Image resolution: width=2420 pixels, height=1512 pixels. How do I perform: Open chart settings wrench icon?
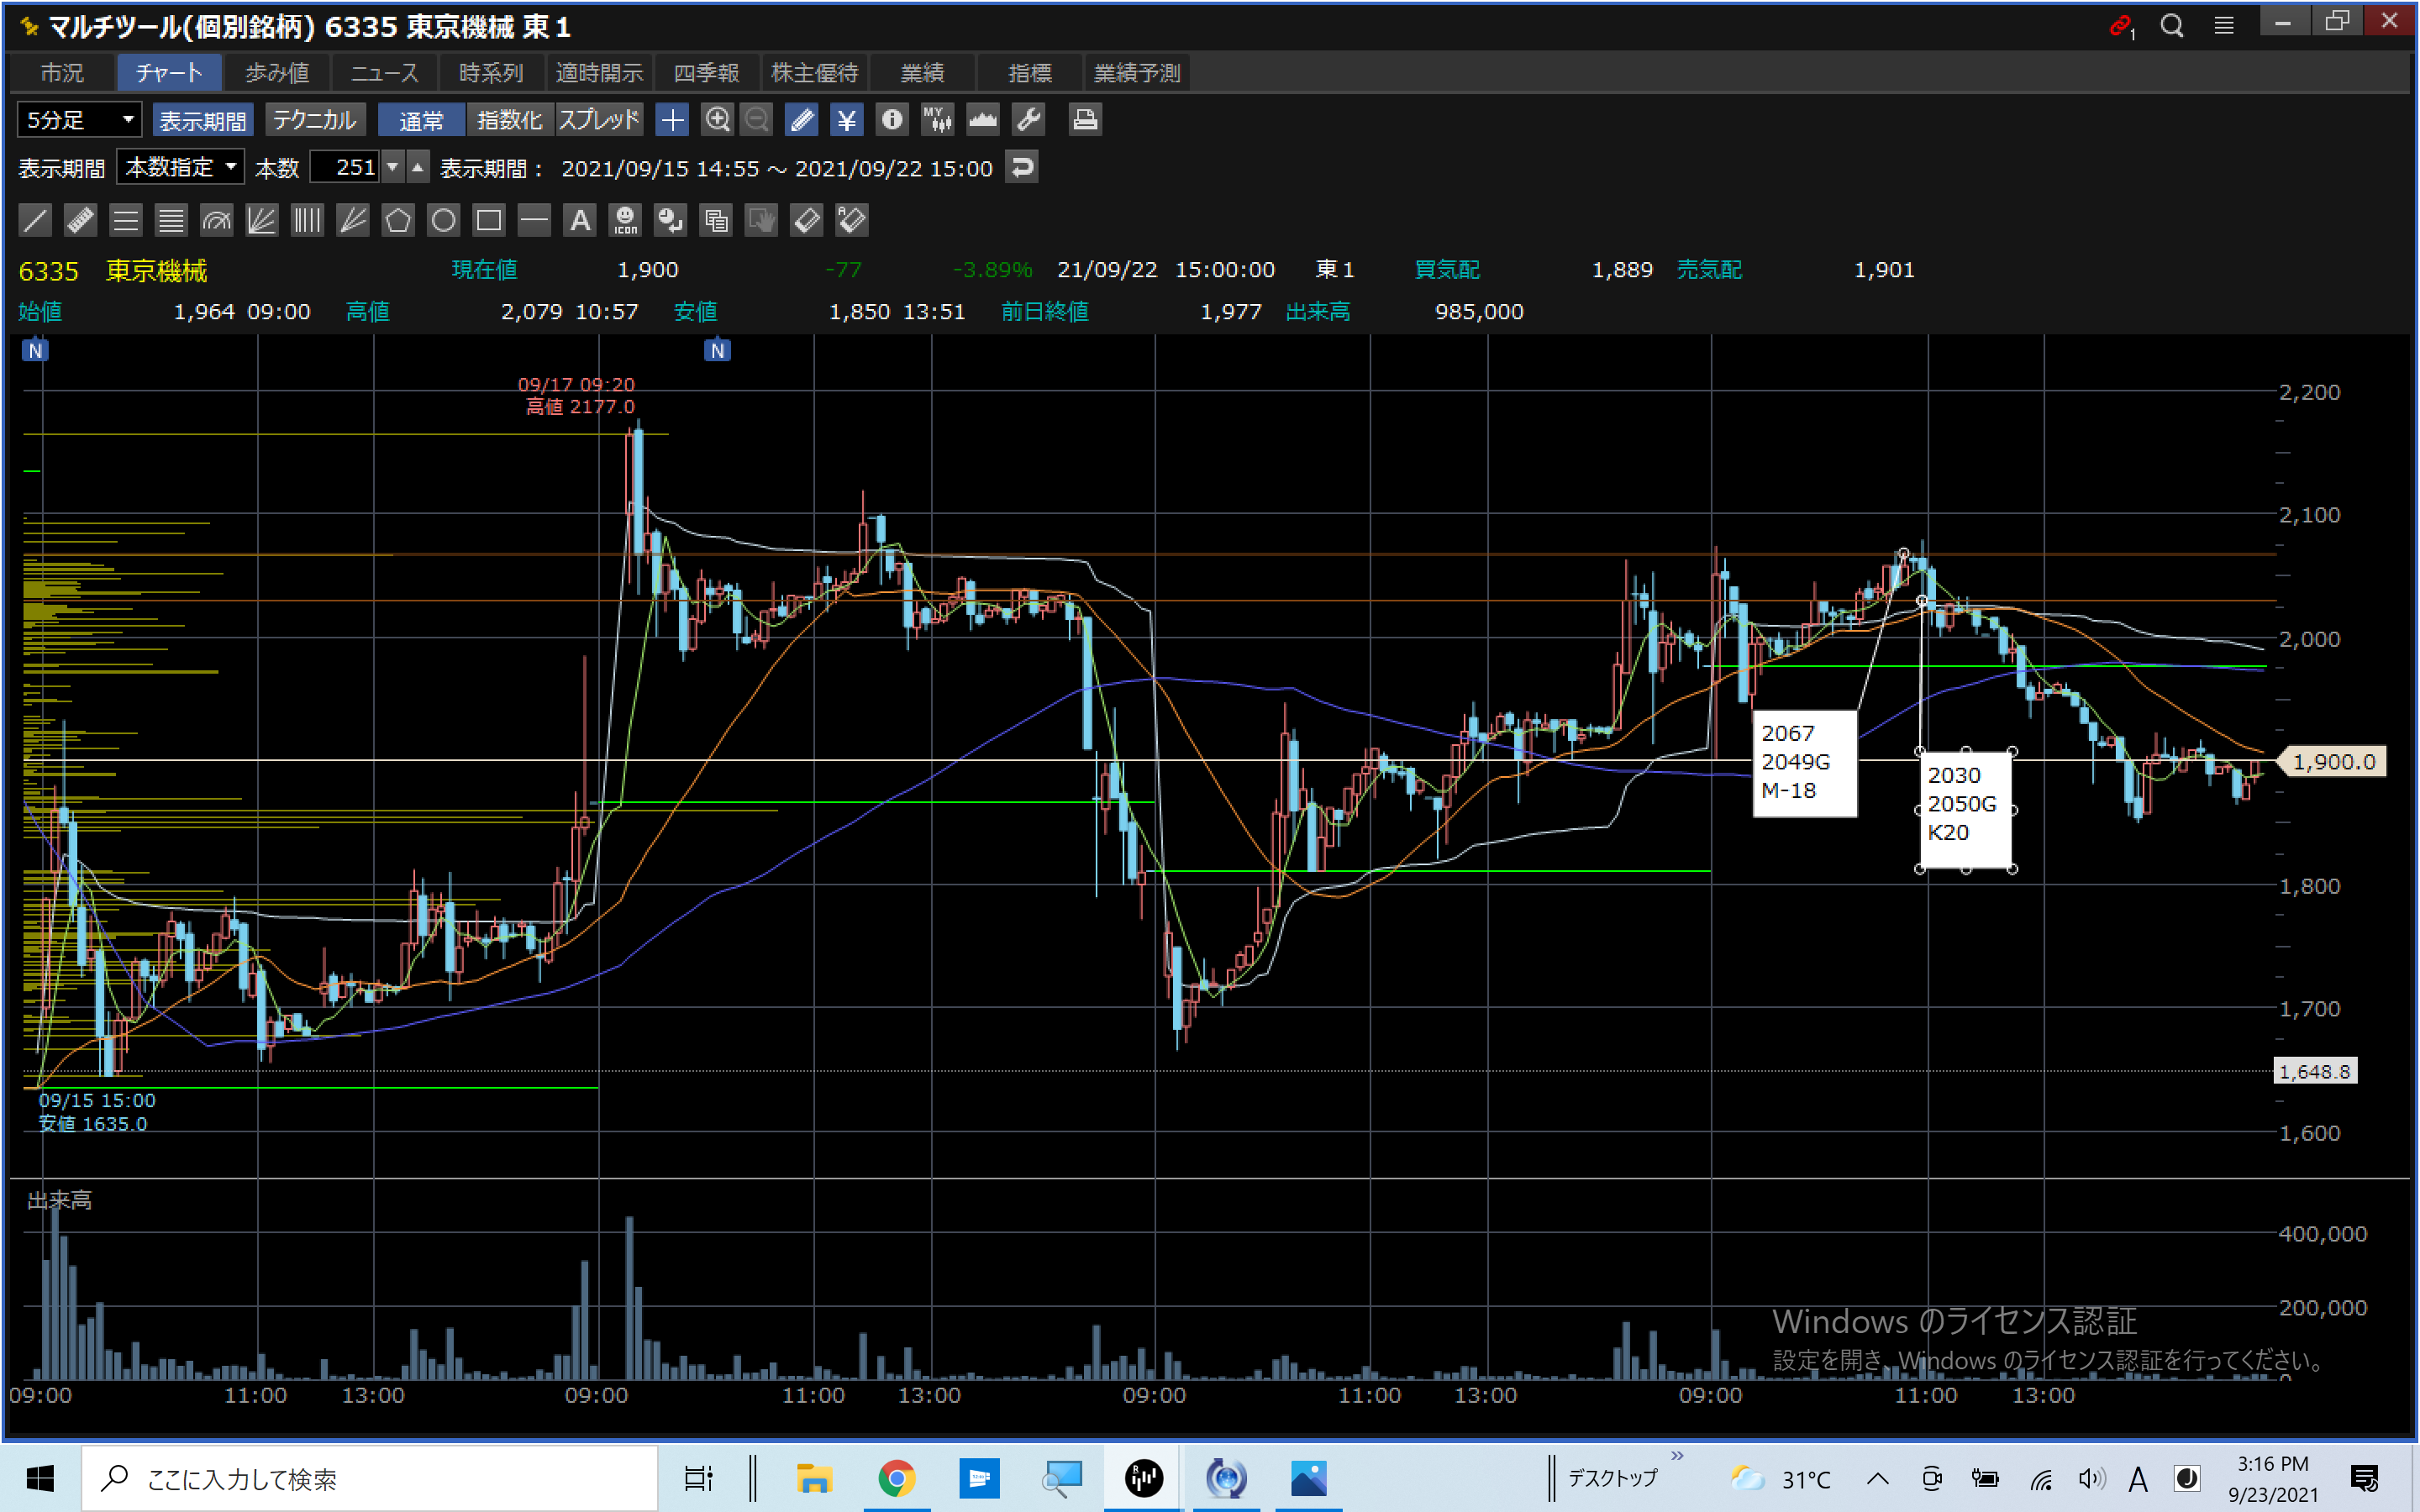(x=1028, y=120)
